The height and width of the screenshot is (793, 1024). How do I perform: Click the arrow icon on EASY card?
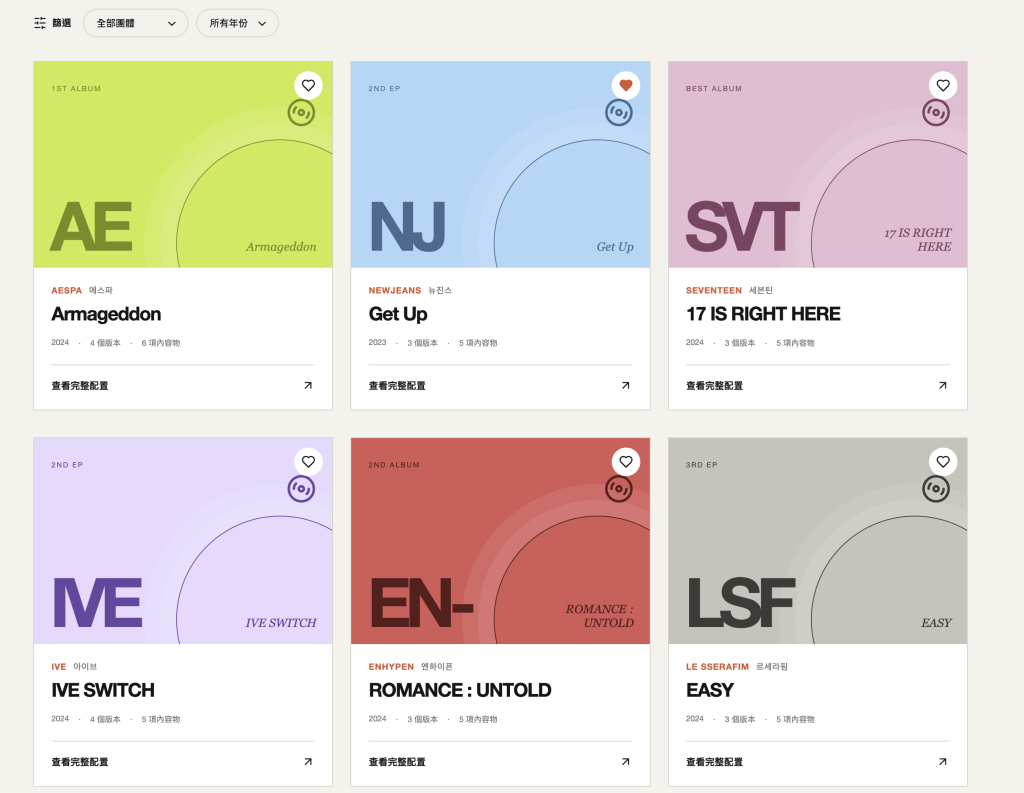(x=943, y=762)
